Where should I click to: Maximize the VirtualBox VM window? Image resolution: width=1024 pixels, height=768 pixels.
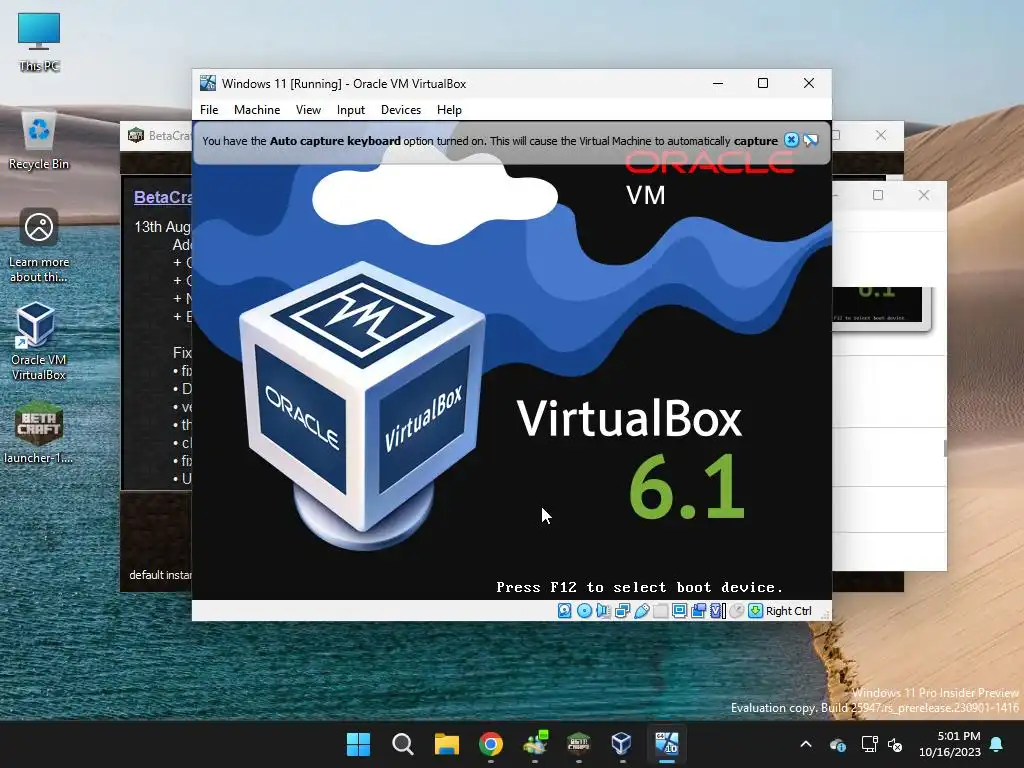click(763, 83)
